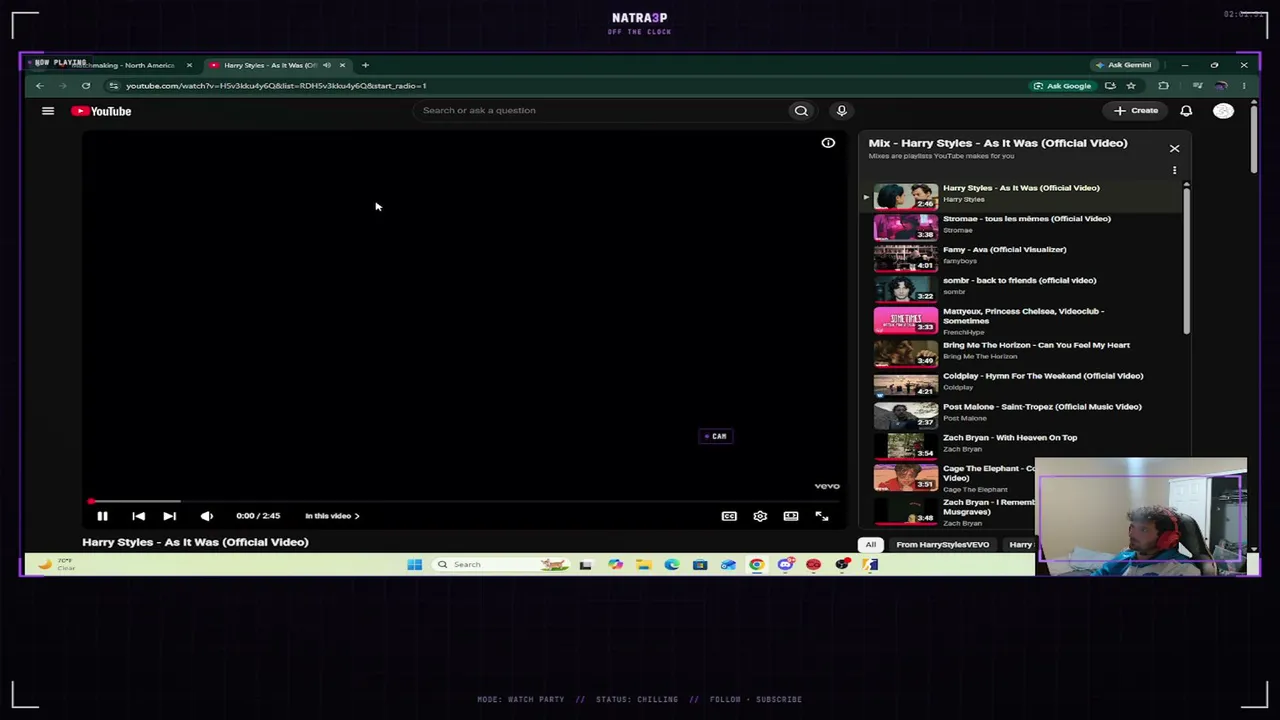Select the 'From HarryStylesVEVO' chip
This screenshot has width=1280, height=720.
942,545
